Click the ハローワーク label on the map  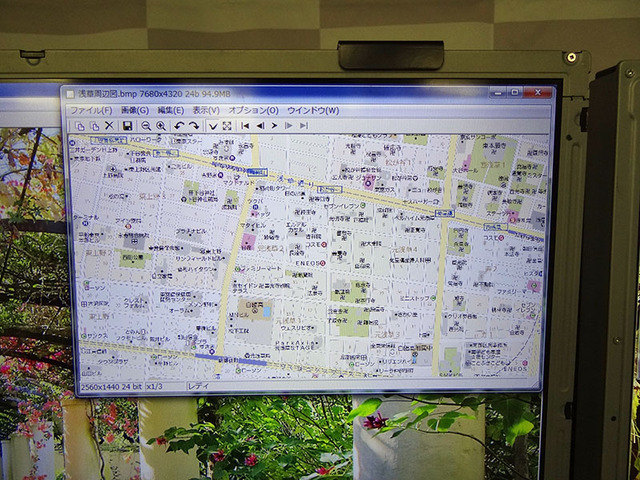pyautogui.click(x=146, y=140)
